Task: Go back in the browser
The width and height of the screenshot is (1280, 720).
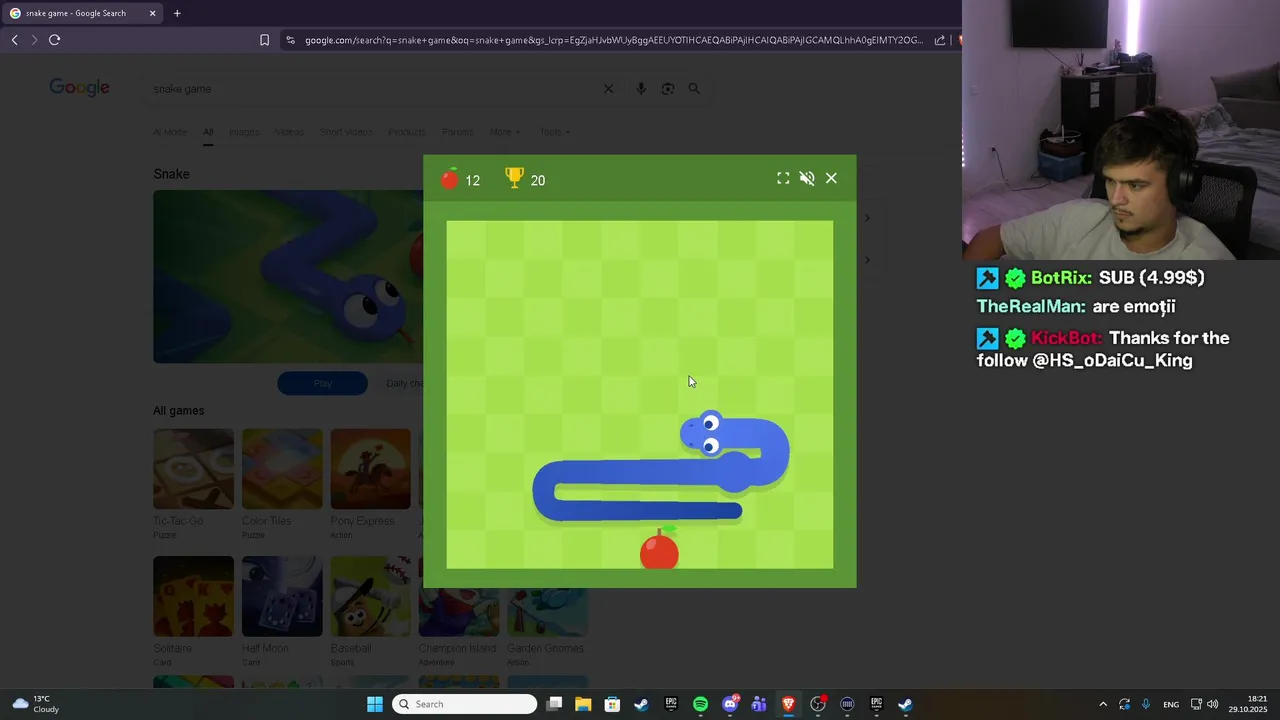Action: click(x=14, y=40)
